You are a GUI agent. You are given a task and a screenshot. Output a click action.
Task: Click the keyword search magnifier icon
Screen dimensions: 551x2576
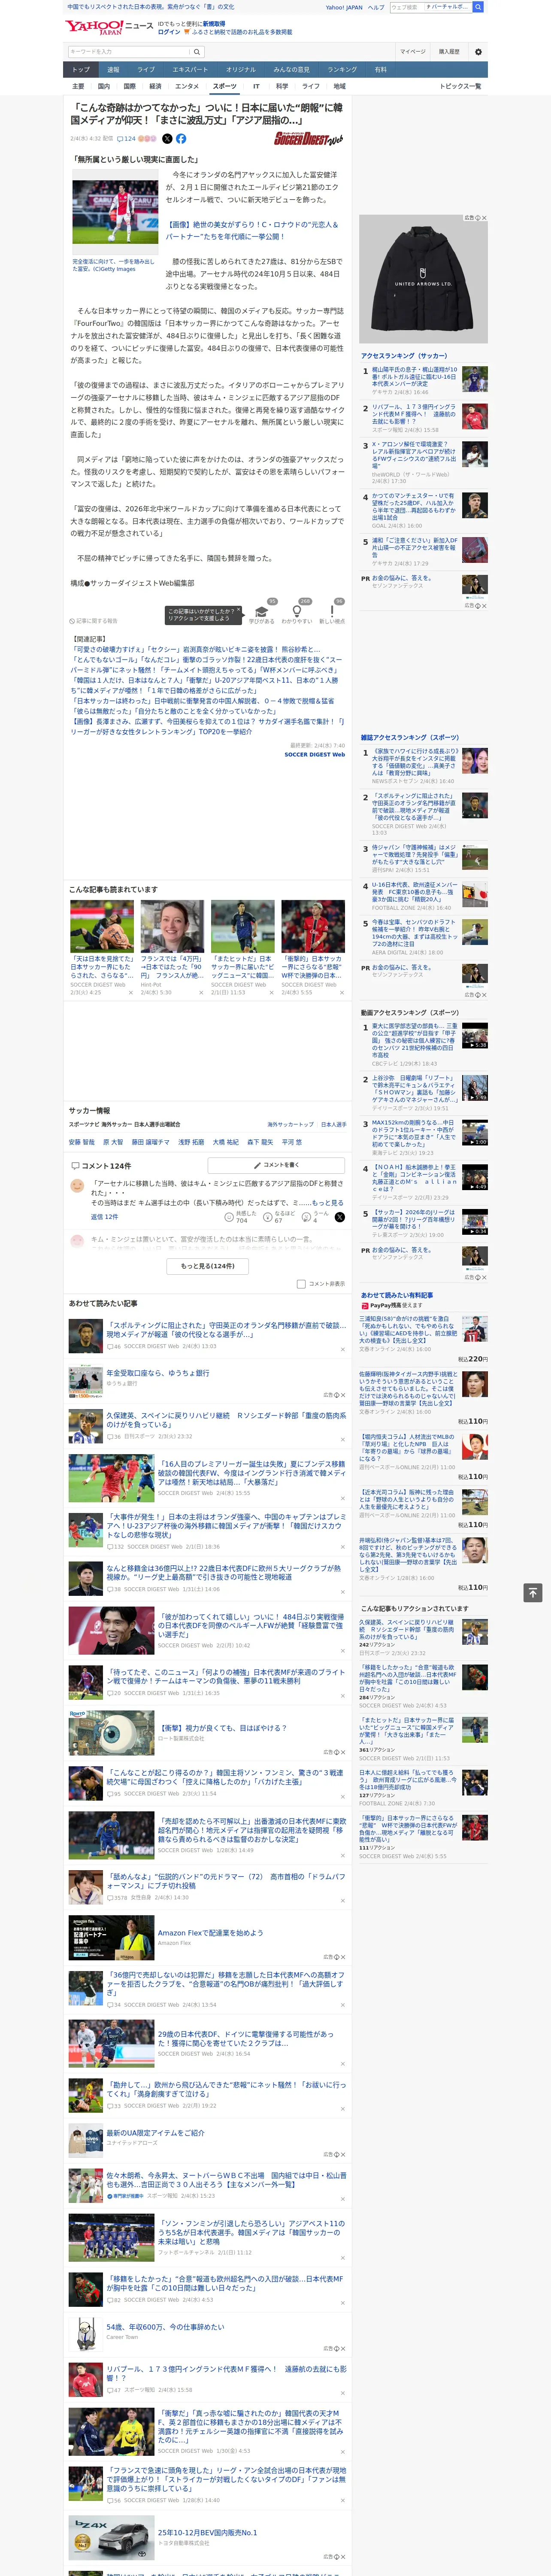click(197, 51)
